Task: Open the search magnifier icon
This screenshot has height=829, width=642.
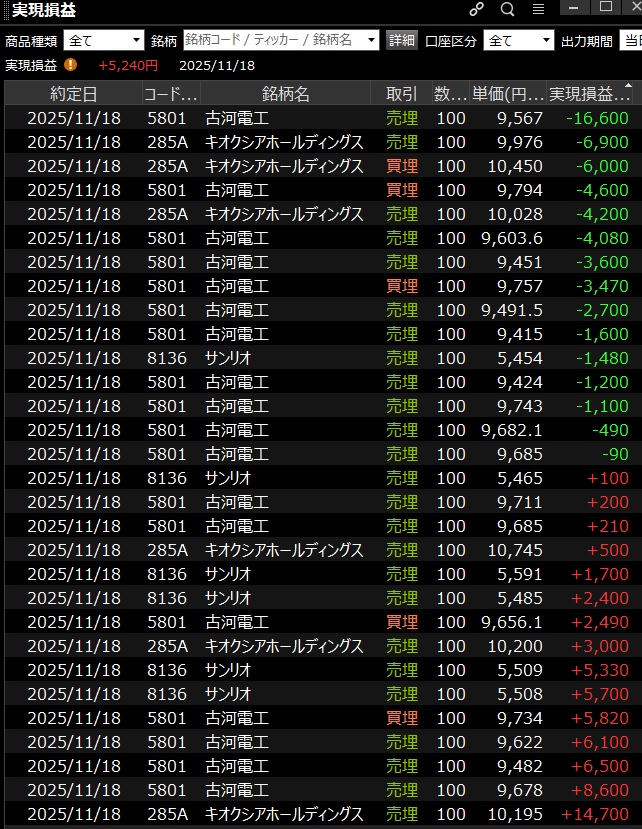Action: pos(507,9)
